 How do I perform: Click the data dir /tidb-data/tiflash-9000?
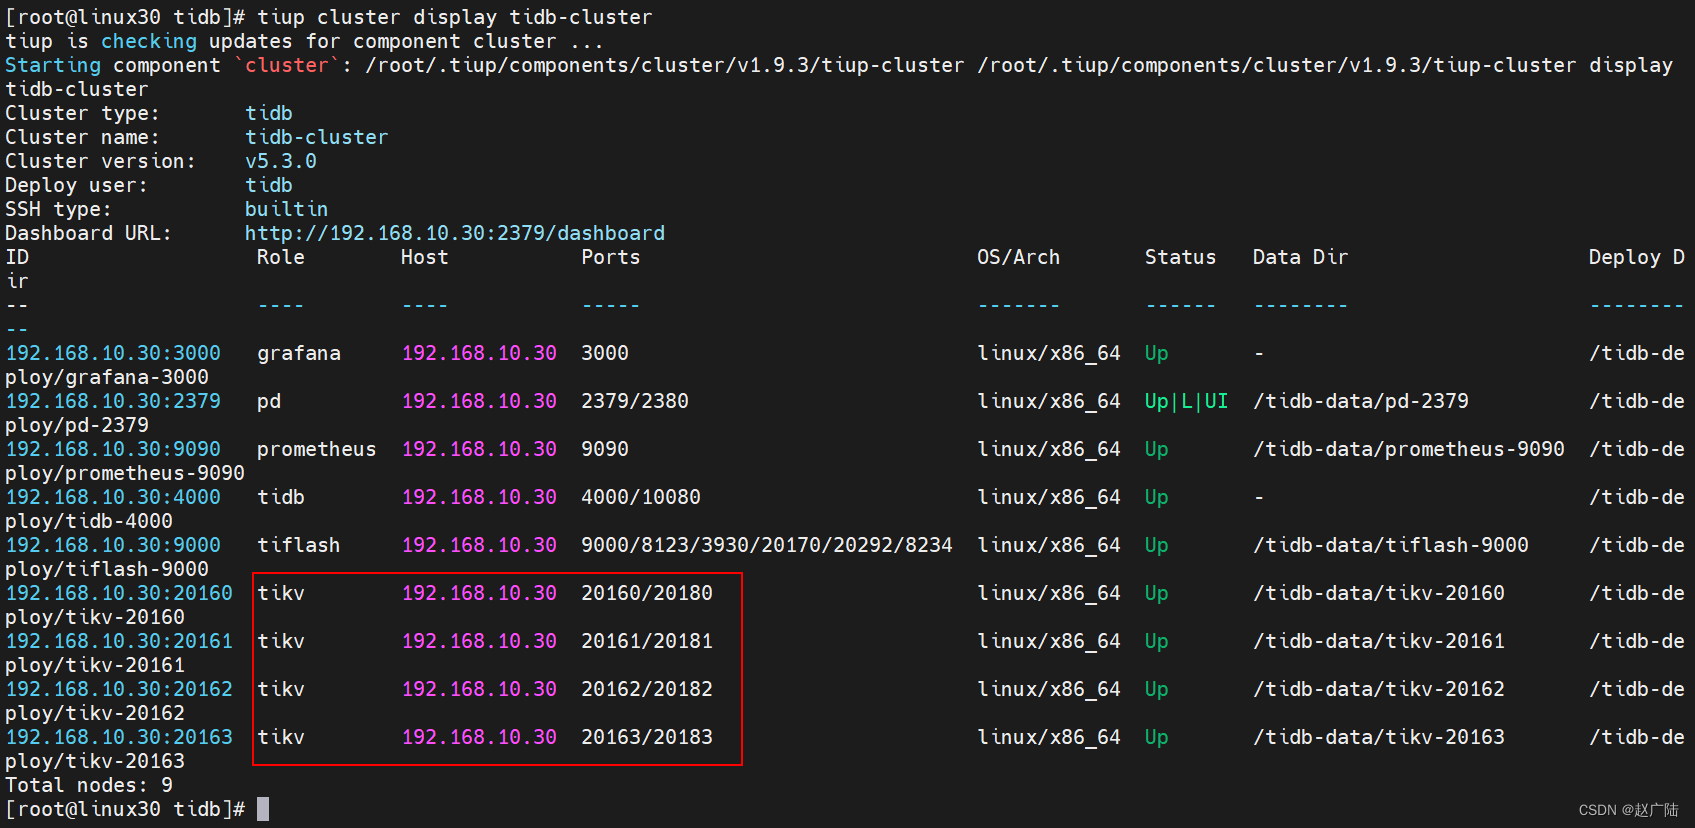(1391, 545)
